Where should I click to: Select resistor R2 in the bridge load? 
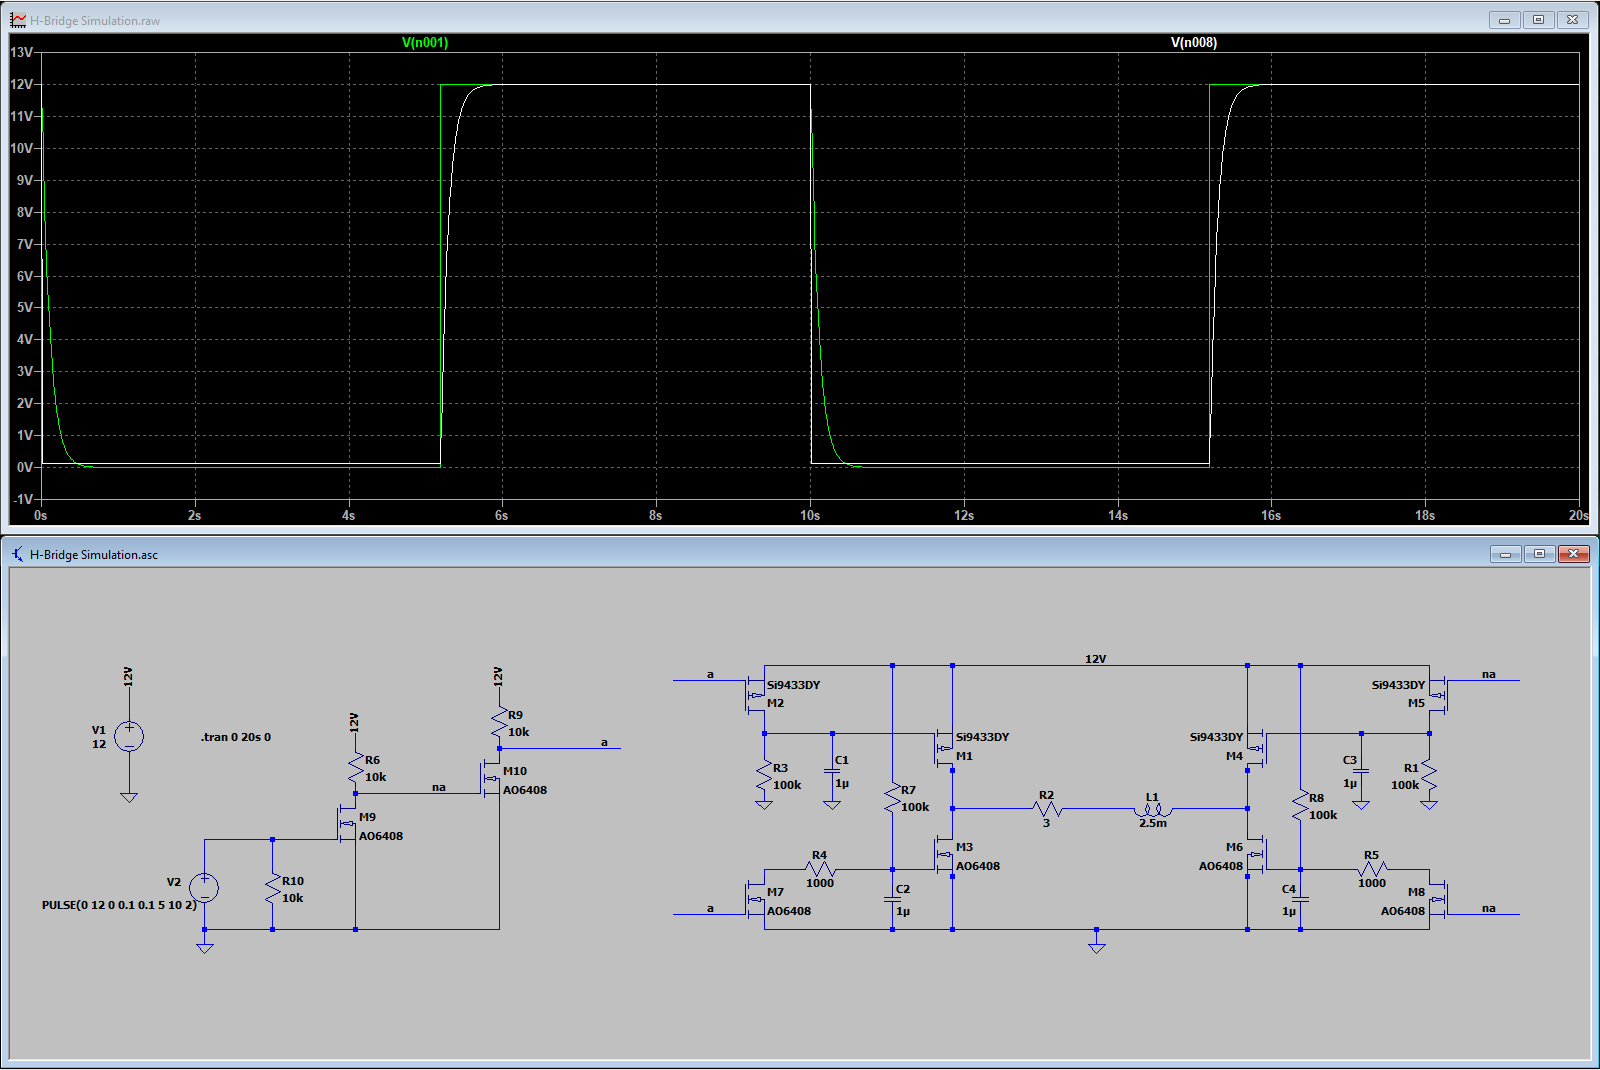pos(1047,809)
